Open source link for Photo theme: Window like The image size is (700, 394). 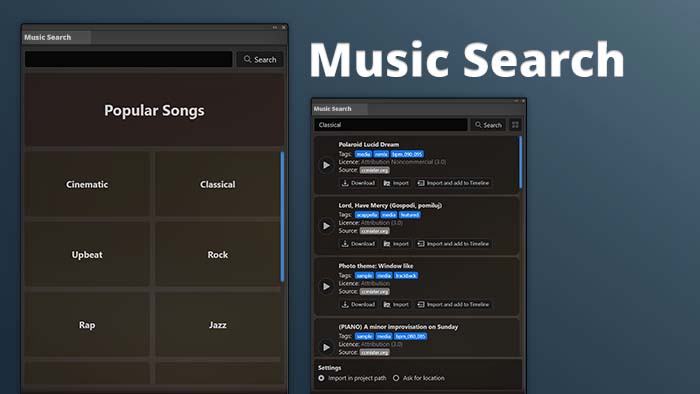coord(375,291)
